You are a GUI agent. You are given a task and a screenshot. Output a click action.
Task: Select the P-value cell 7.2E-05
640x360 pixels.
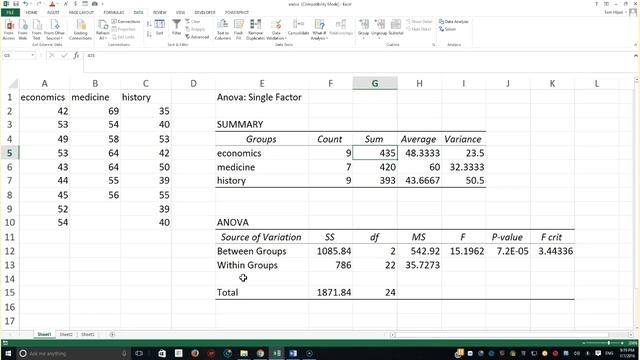[x=508, y=251]
